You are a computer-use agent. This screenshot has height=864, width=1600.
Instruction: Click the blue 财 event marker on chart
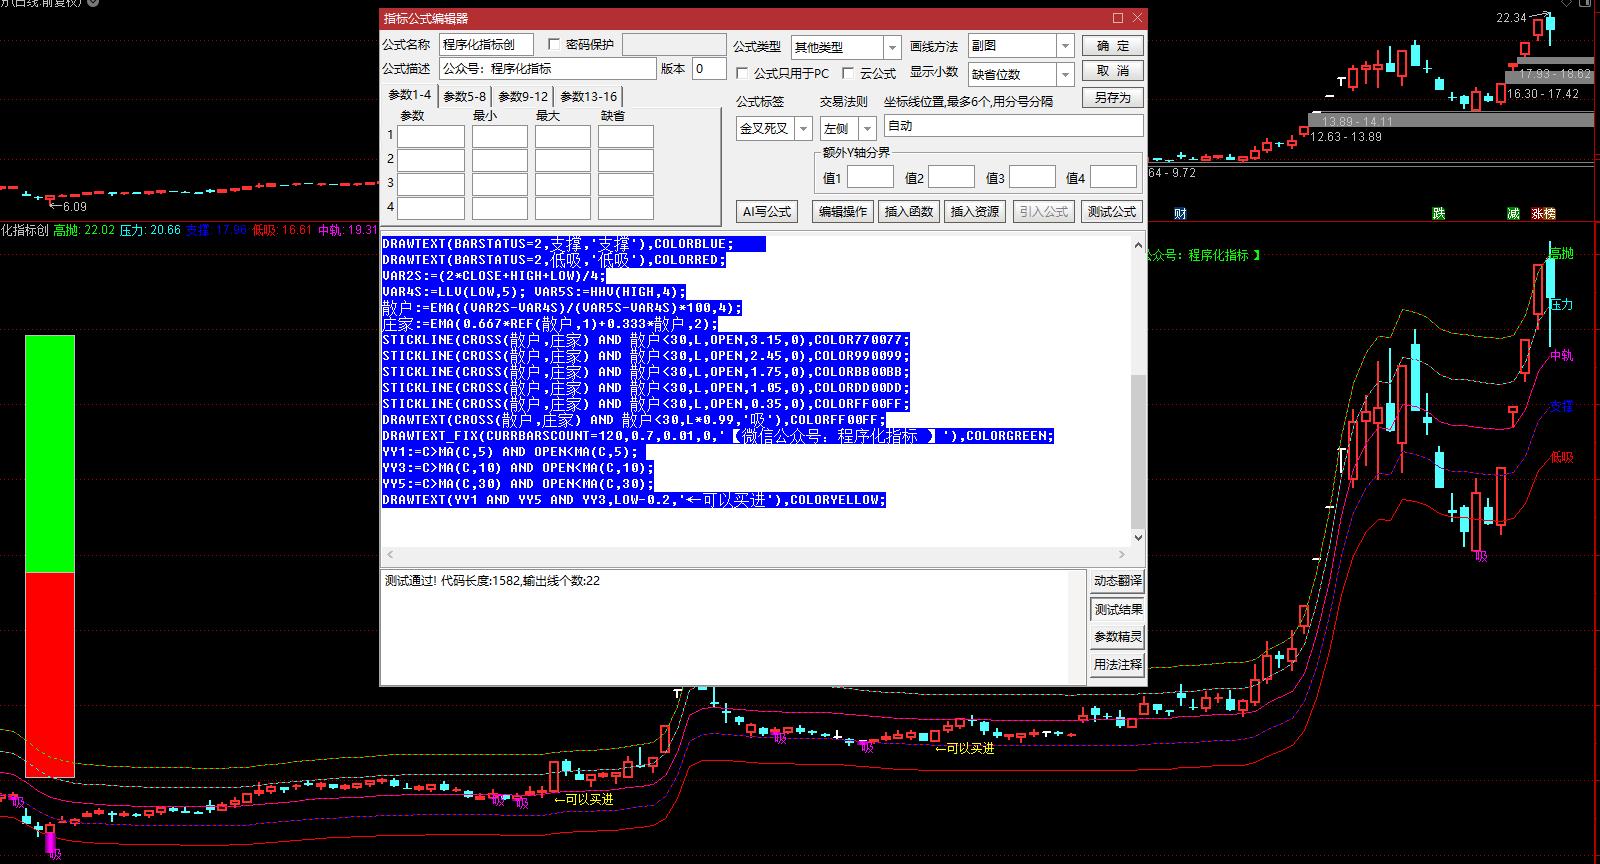1180,214
